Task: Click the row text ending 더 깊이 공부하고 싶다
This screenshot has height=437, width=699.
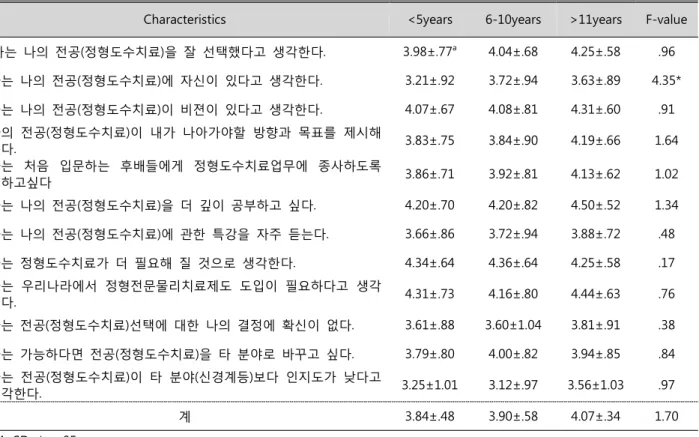Action: 158,206
